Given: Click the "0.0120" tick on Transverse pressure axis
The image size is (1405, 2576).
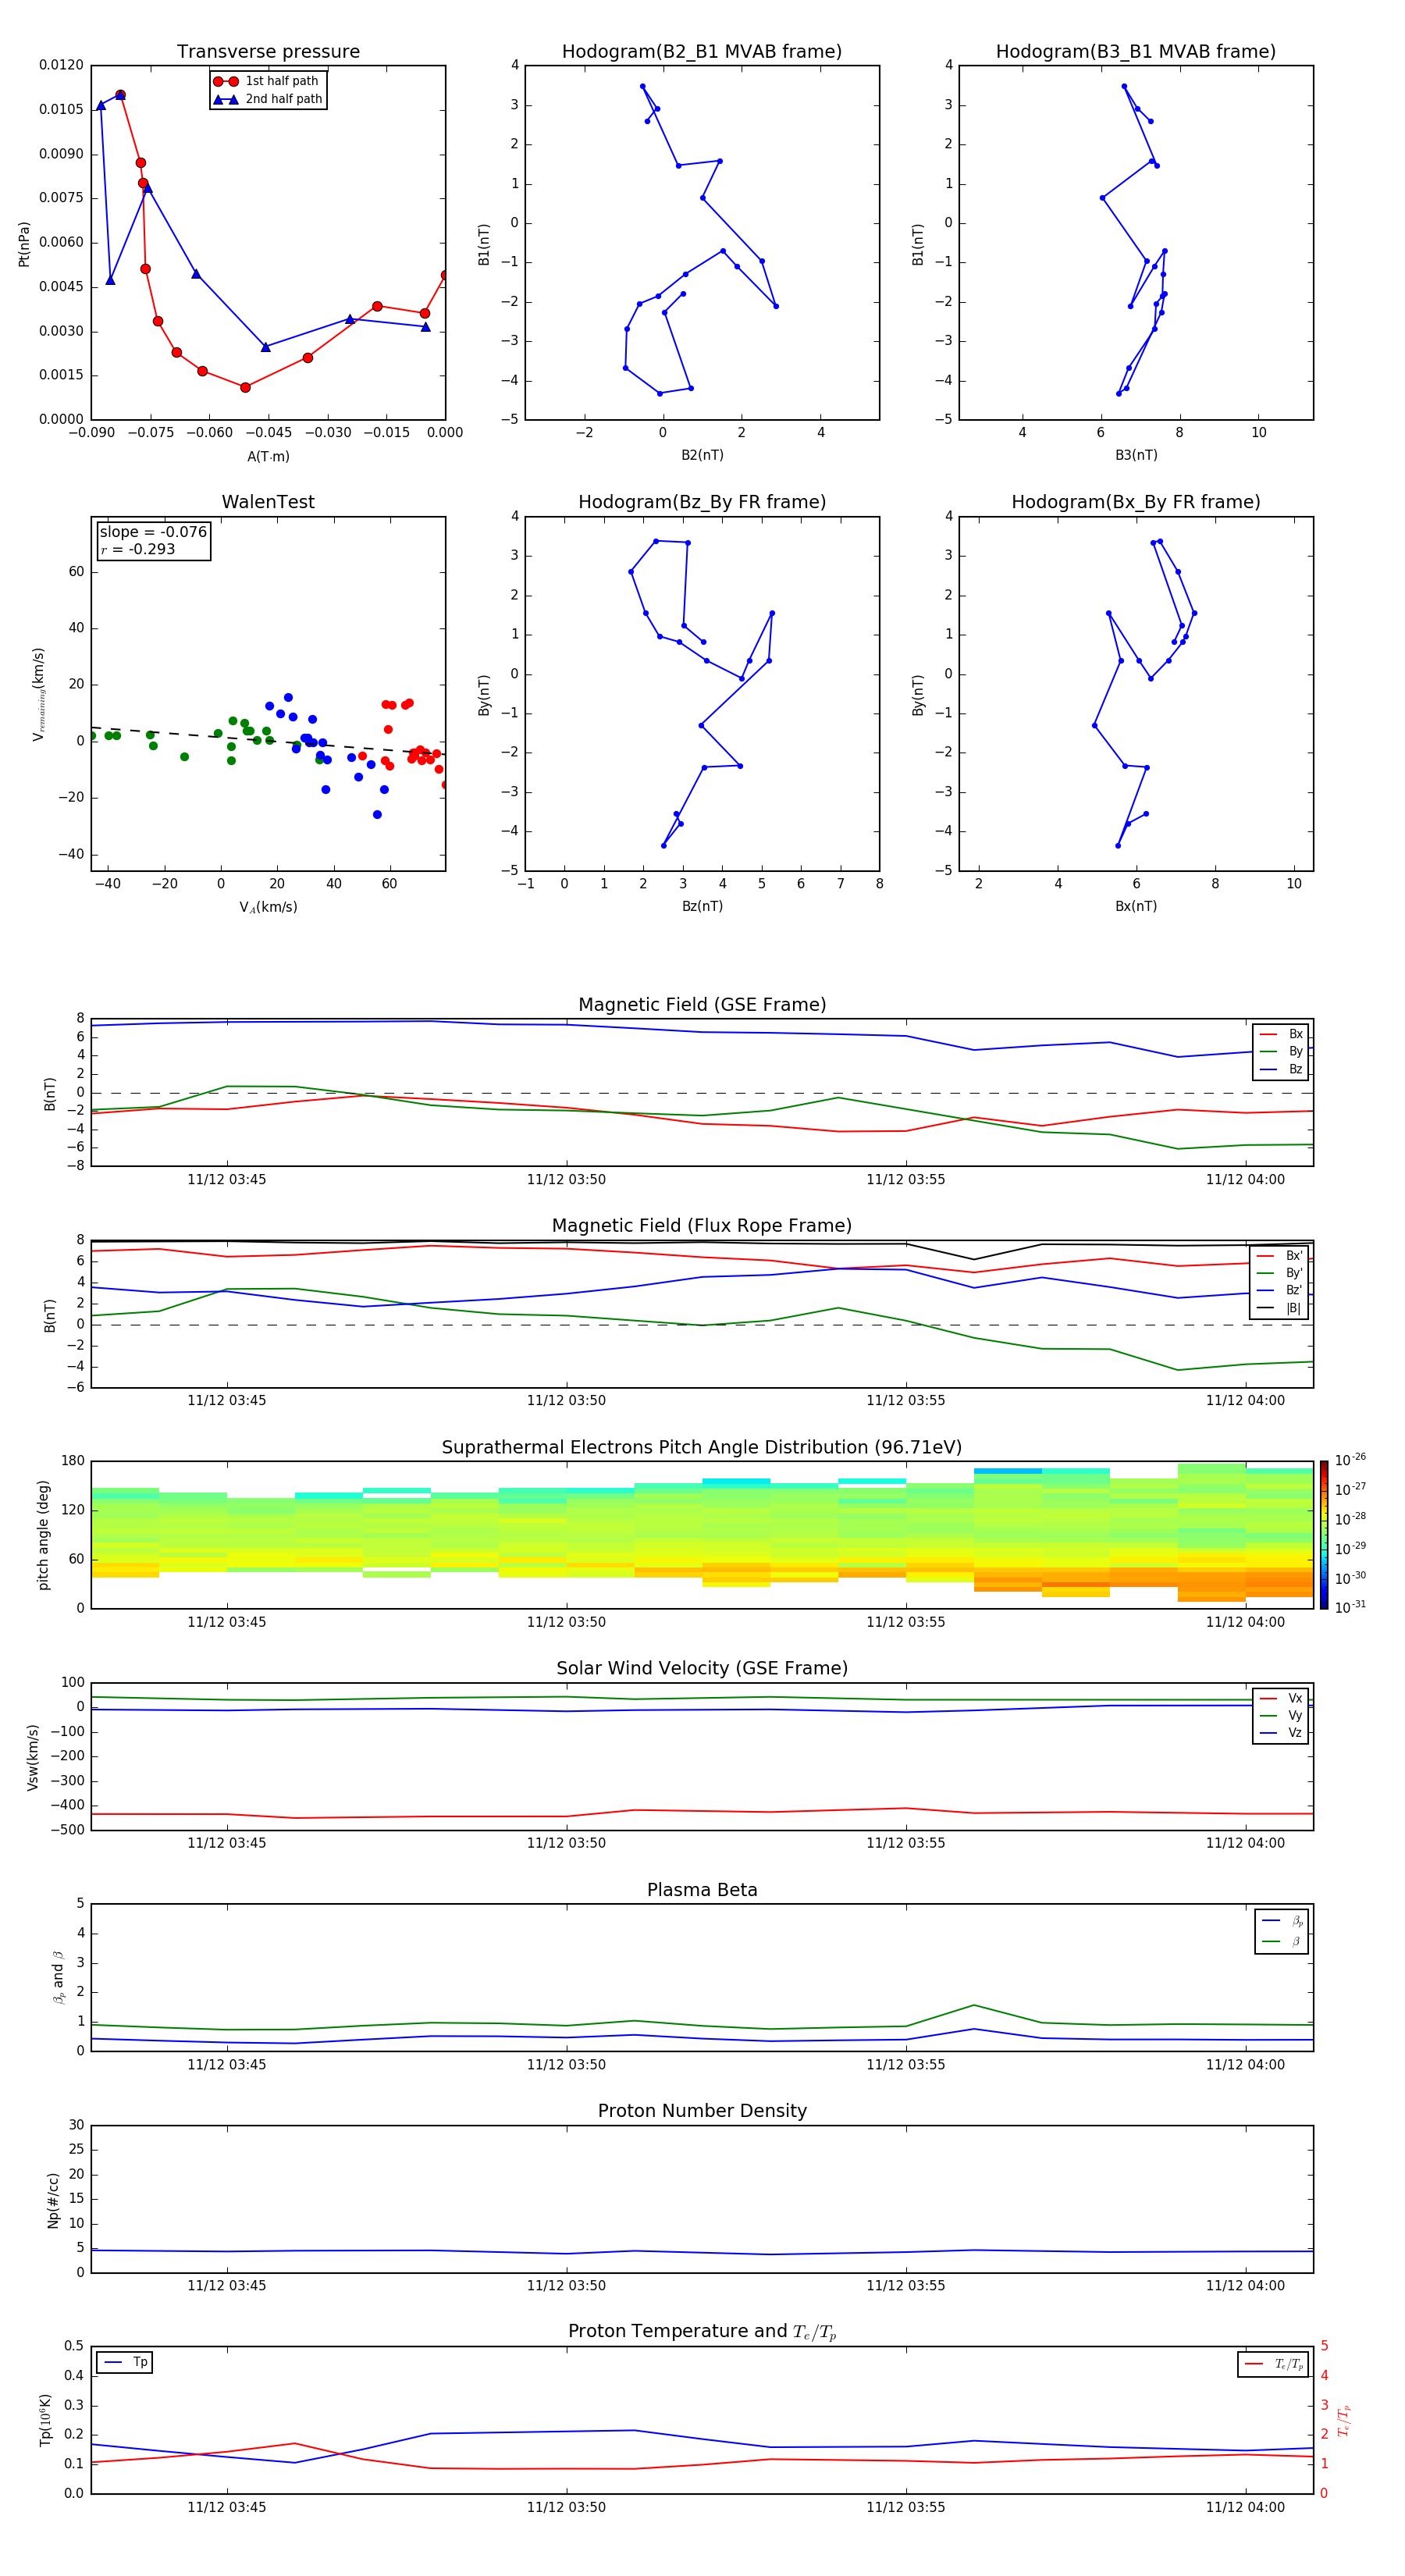Looking at the screenshot, I should pyautogui.click(x=61, y=65).
